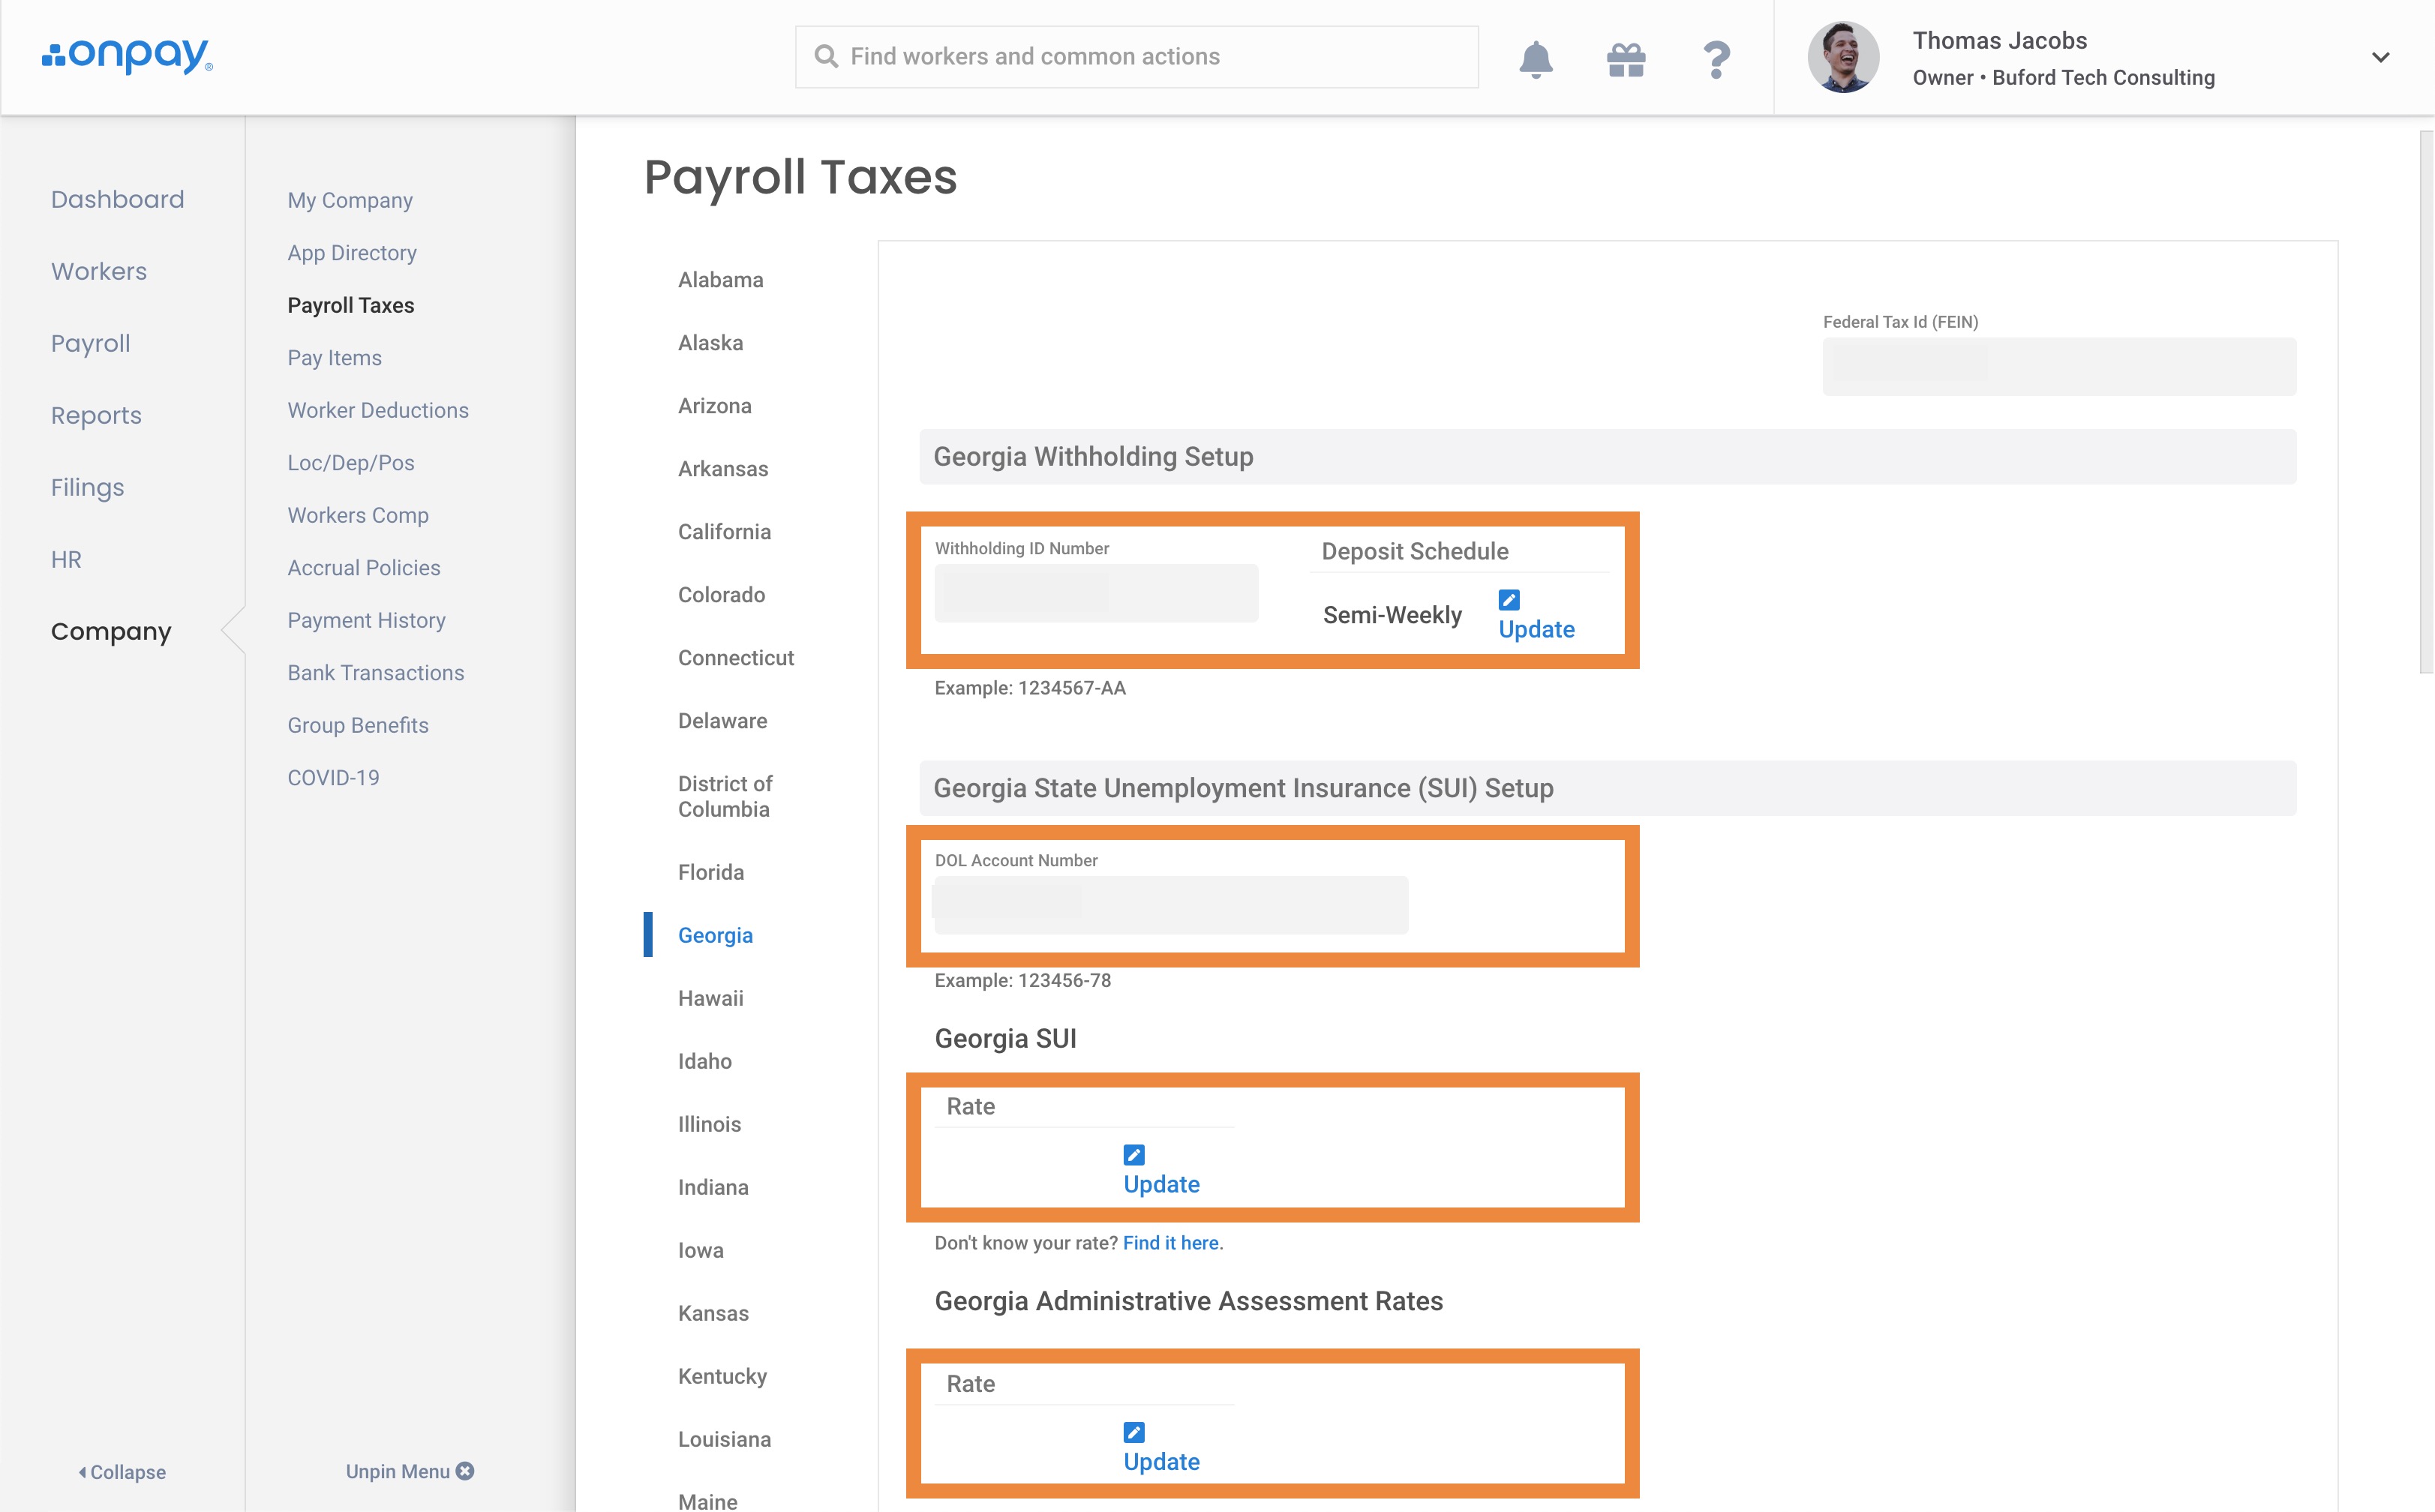Focus the Find workers search box
The width and height of the screenshot is (2435, 1512).
(x=1136, y=57)
